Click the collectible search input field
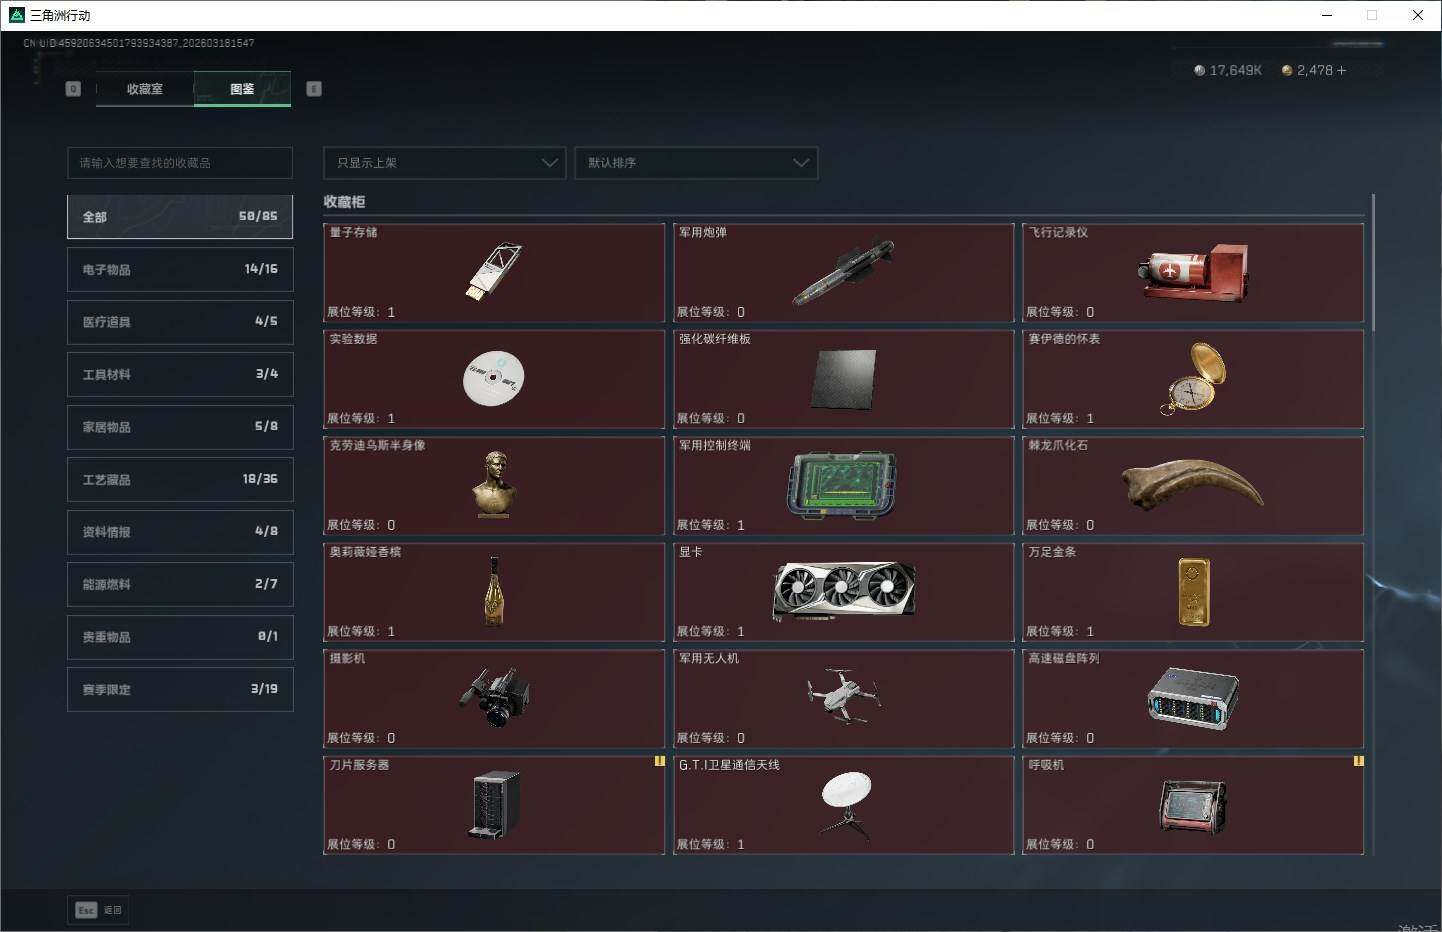Image resolution: width=1442 pixels, height=932 pixels. [x=180, y=163]
